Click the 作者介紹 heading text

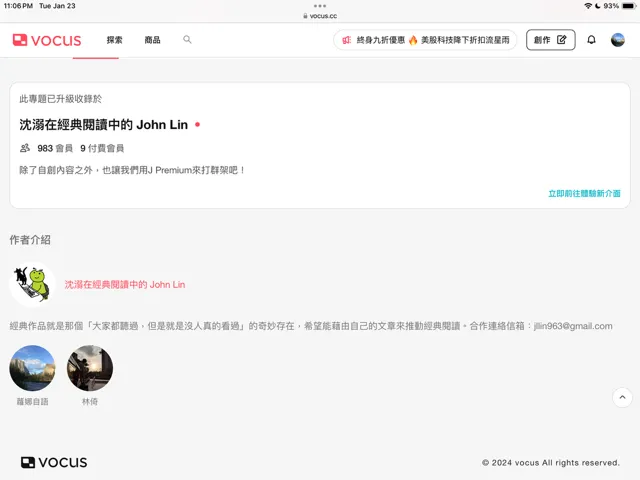(30, 240)
